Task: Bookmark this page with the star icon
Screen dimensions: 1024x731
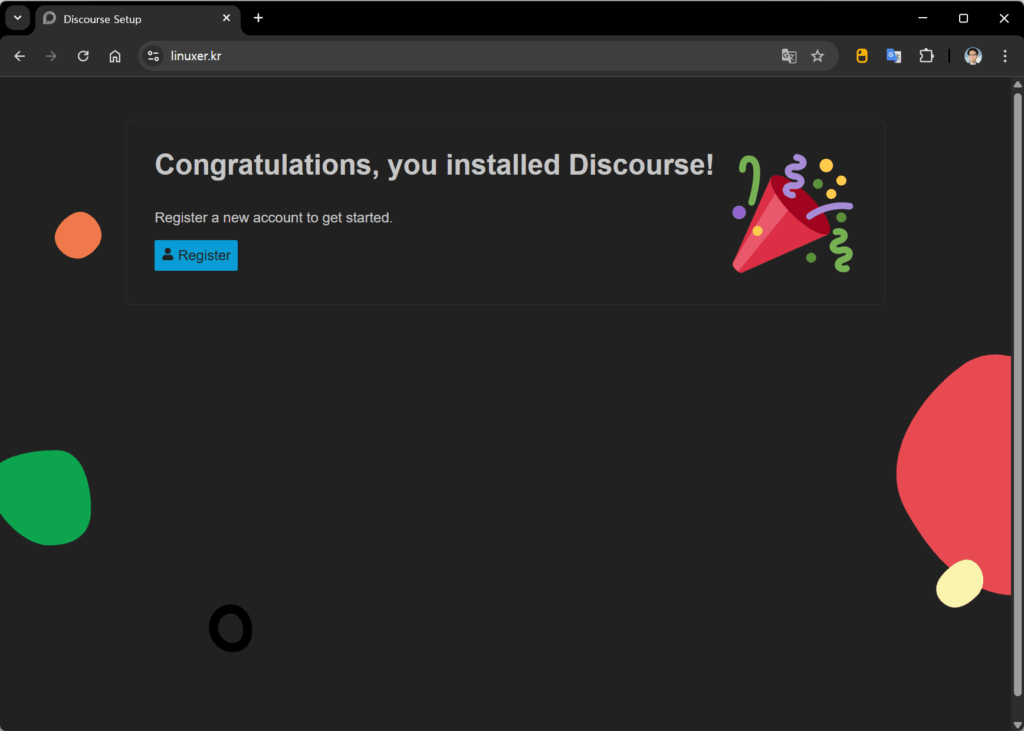Action: (817, 56)
